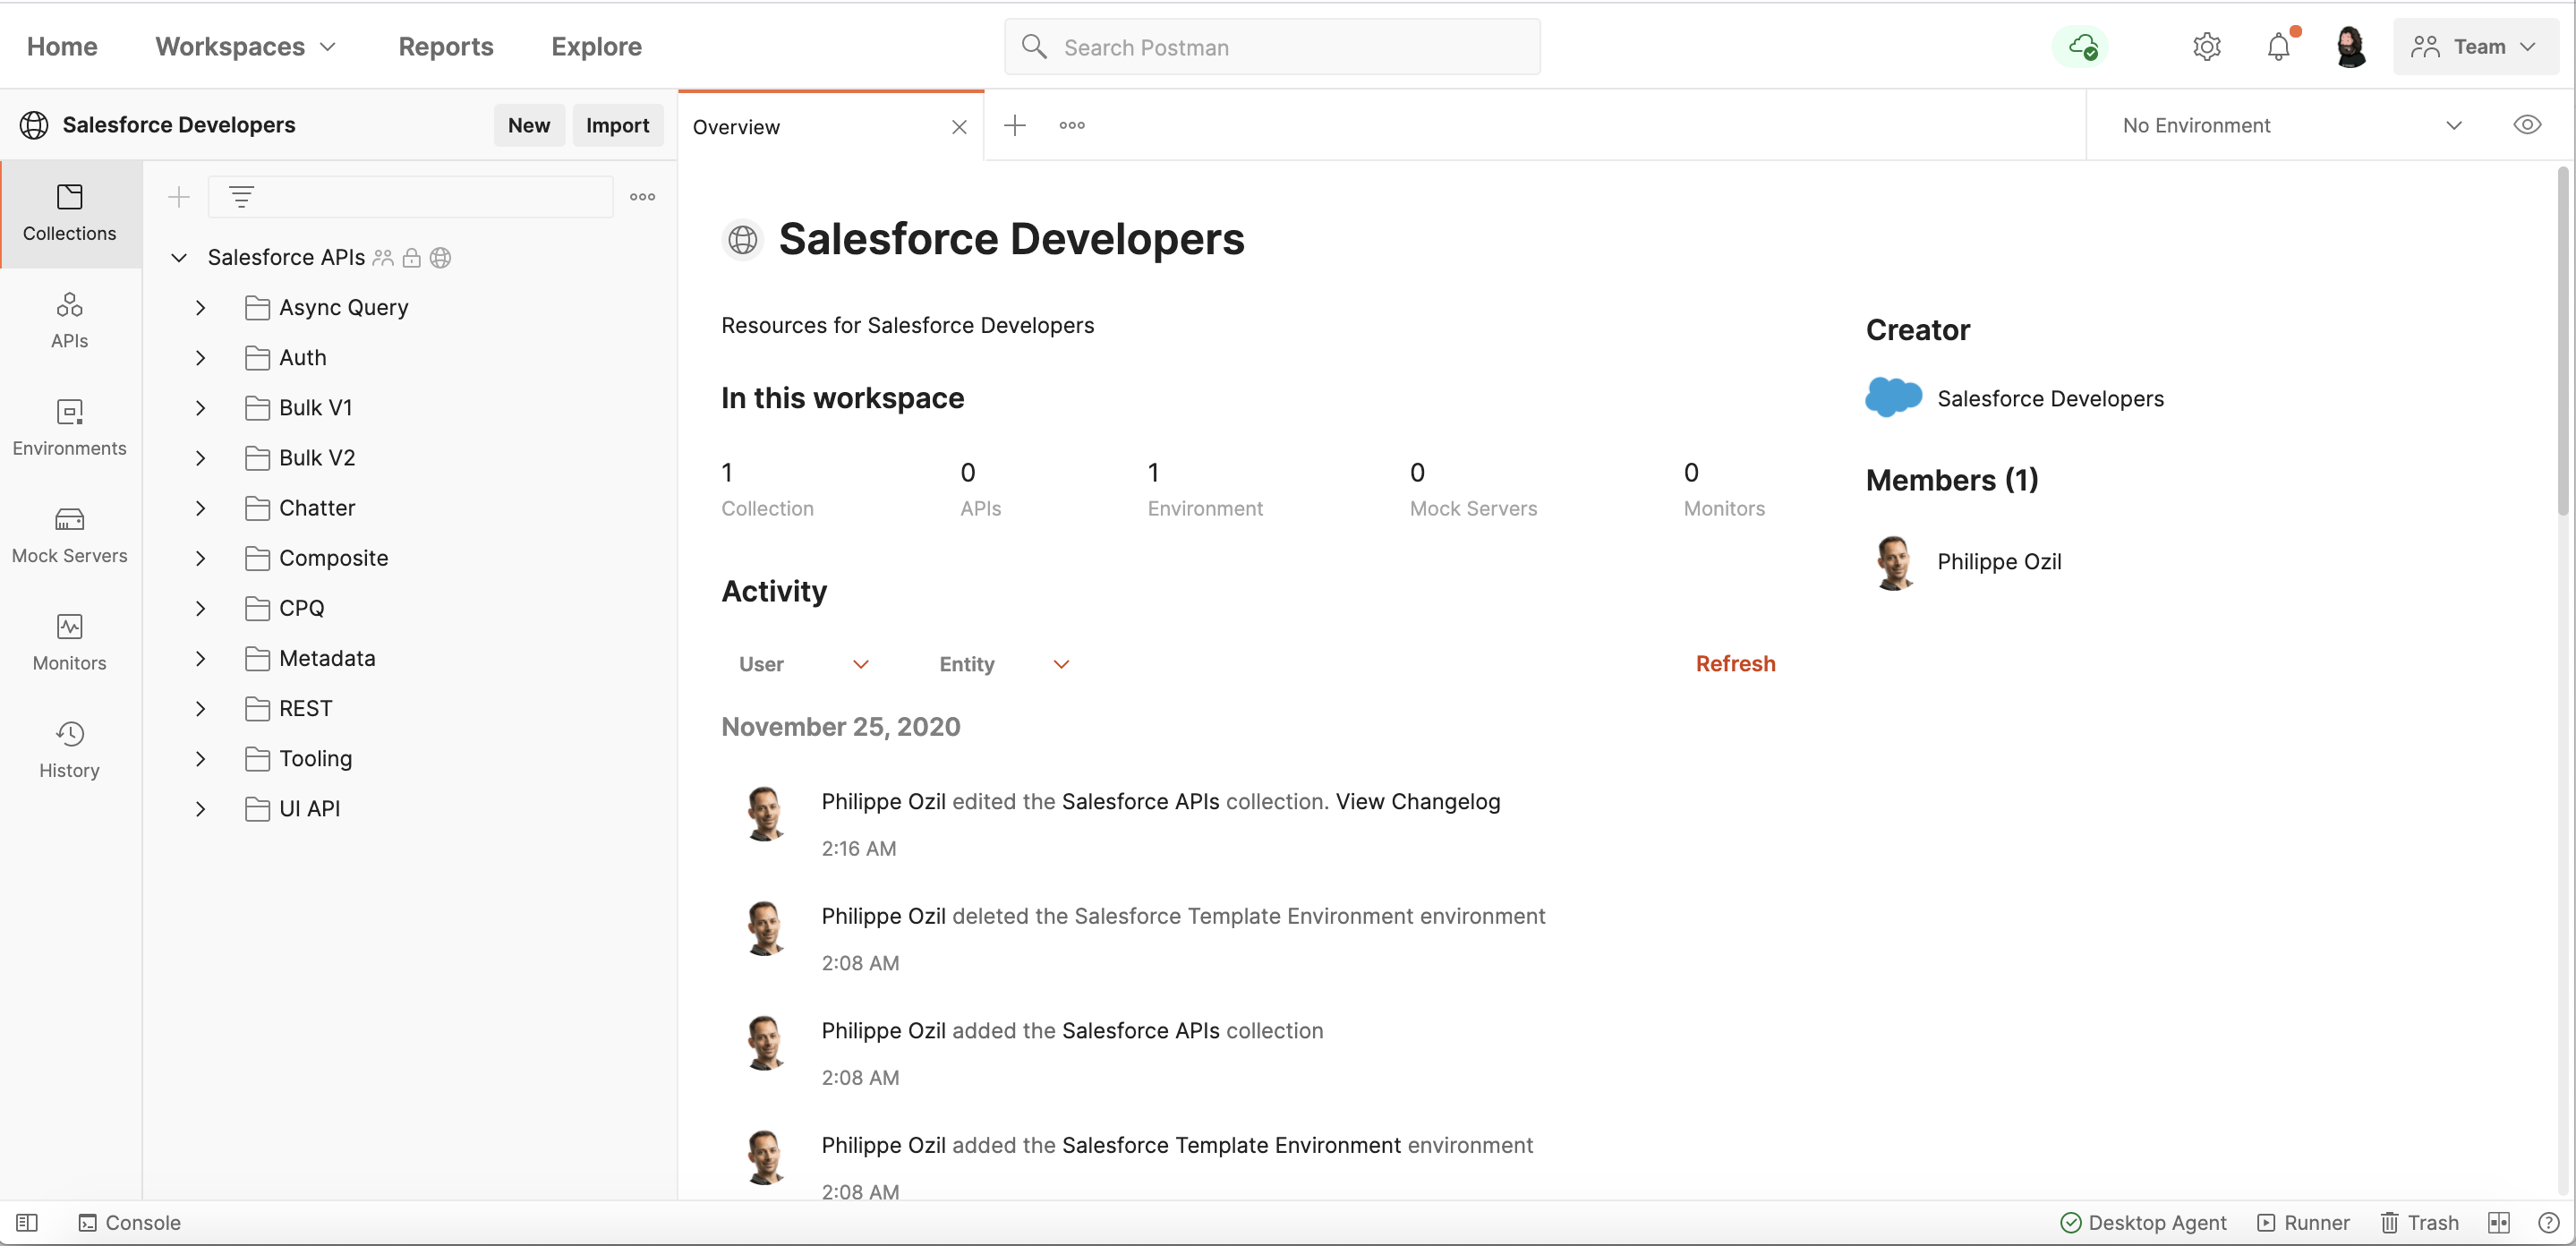Open the Monitors sidebar panel
The height and width of the screenshot is (1246, 2576).
[x=70, y=642]
